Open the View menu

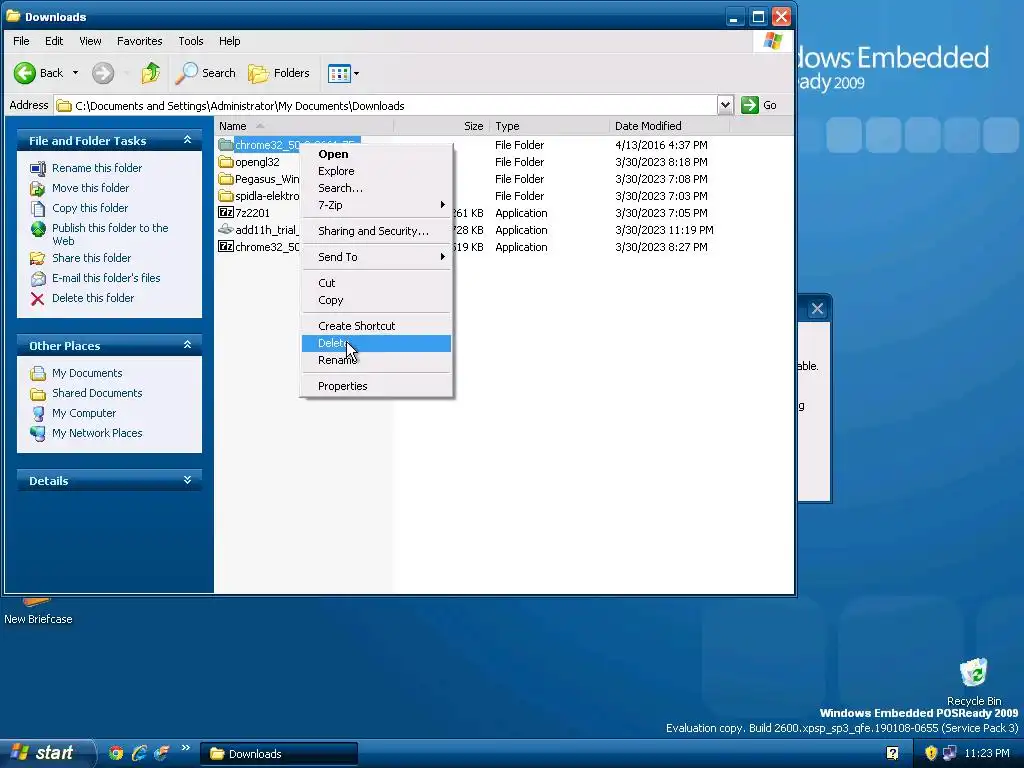point(90,41)
